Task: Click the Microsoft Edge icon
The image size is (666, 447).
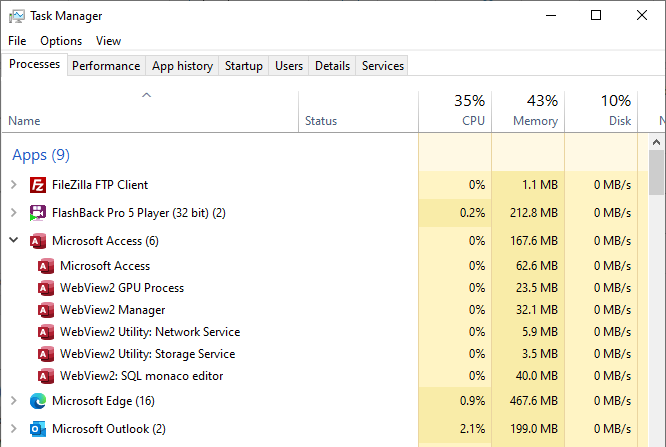Action: (x=38, y=401)
